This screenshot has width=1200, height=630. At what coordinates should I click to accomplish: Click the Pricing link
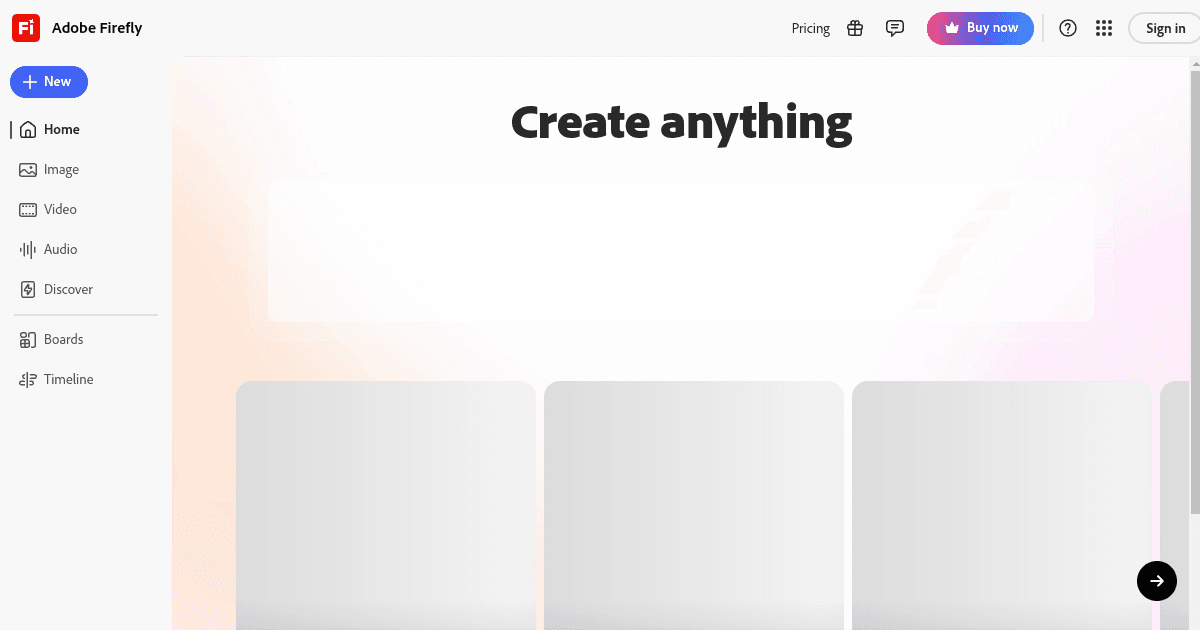click(x=811, y=28)
